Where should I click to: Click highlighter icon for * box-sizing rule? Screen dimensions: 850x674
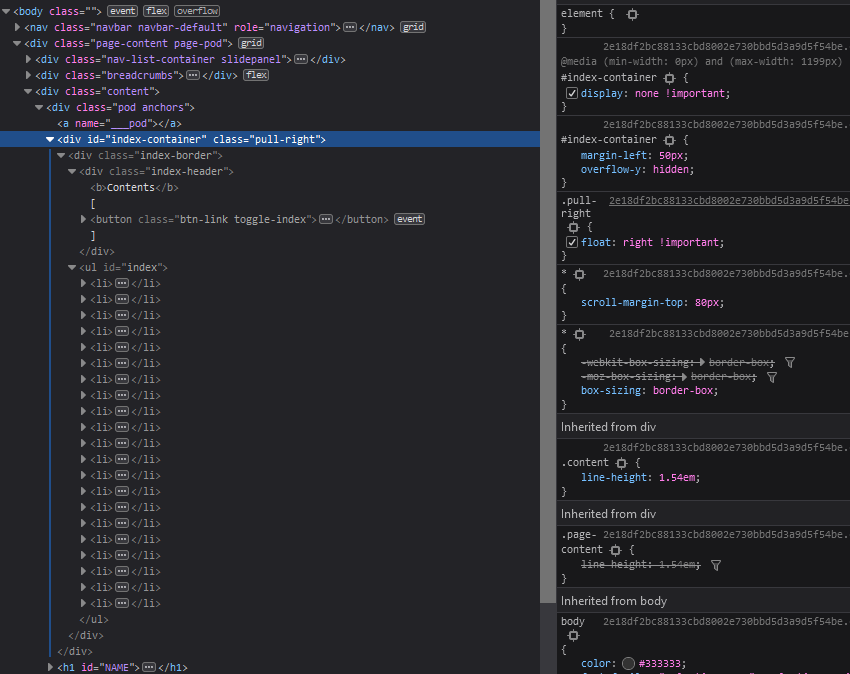(579, 334)
